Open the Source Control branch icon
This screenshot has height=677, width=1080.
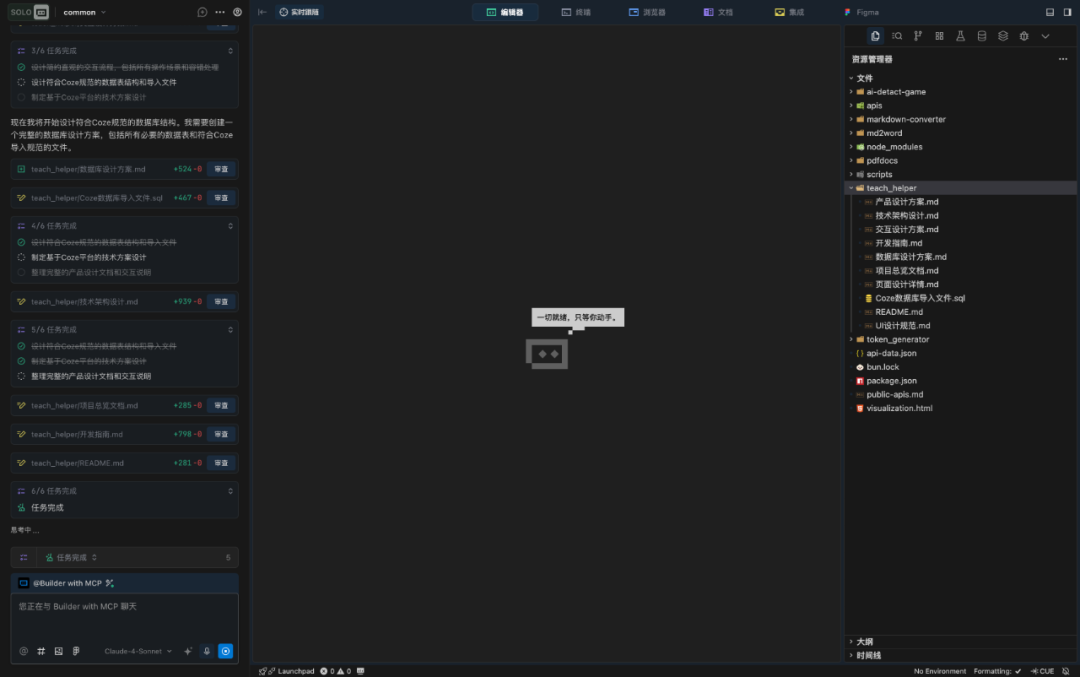[918, 36]
